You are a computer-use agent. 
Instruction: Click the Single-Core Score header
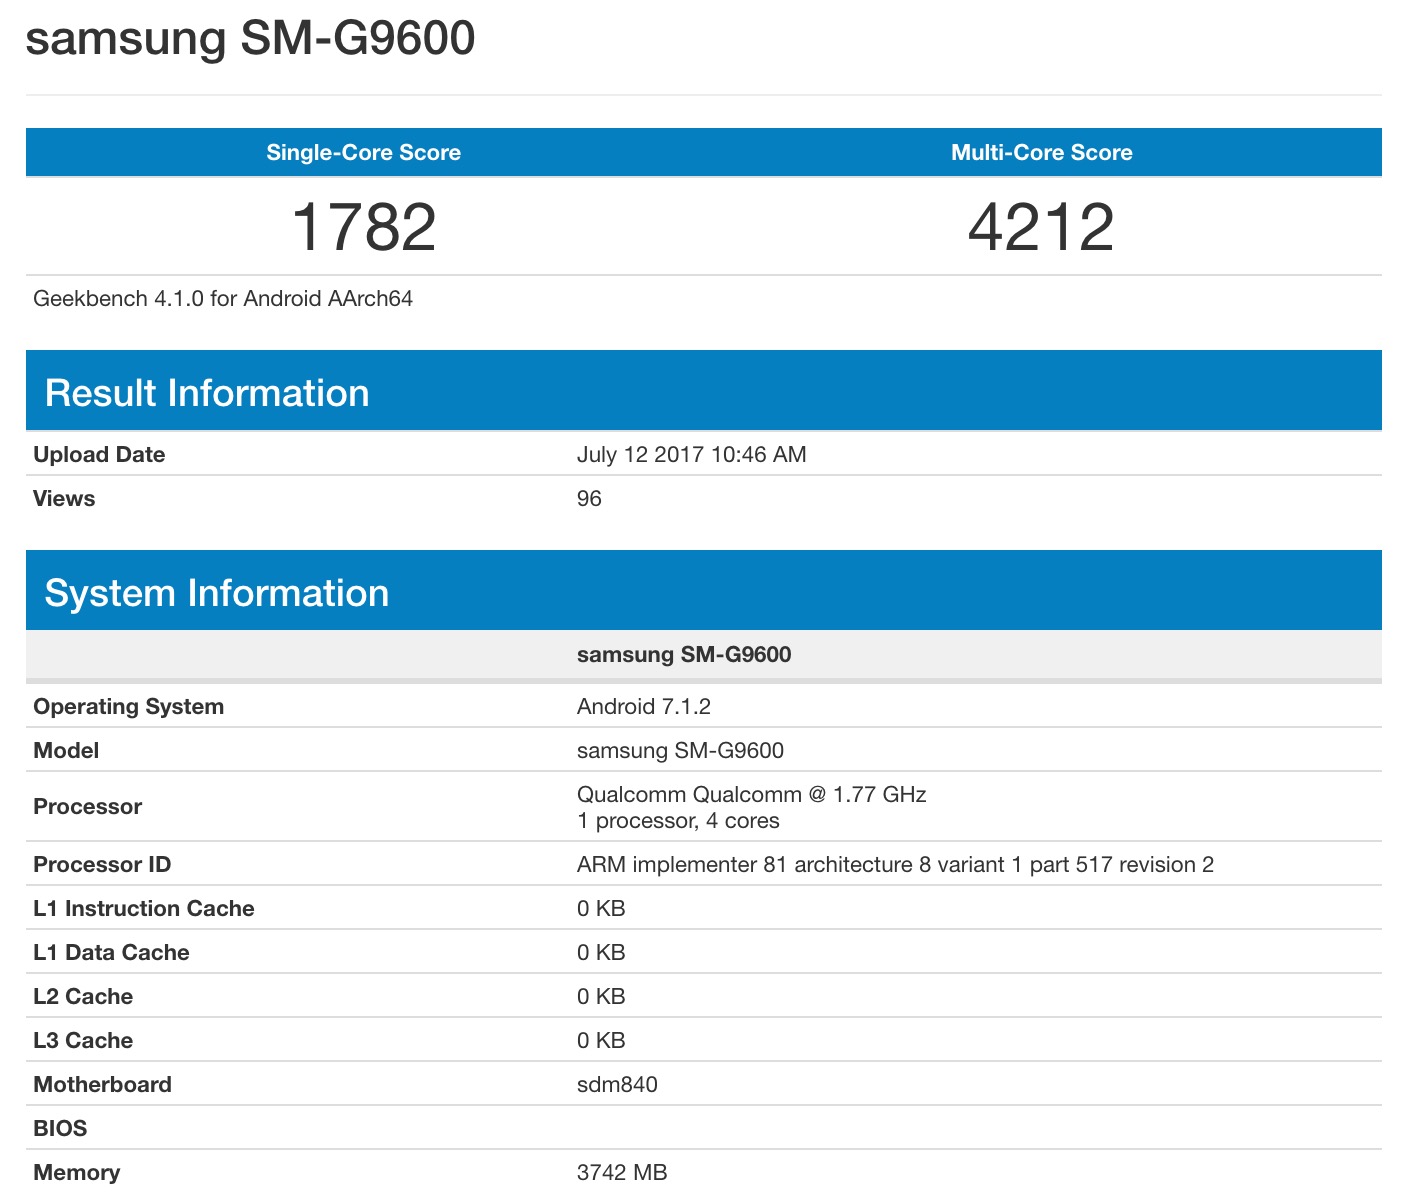pyautogui.click(x=364, y=153)
